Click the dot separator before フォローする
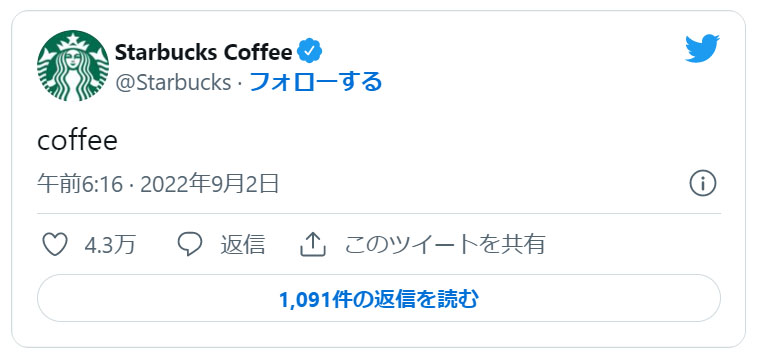Viewport: 759px width, 360px height. (240, 84)
